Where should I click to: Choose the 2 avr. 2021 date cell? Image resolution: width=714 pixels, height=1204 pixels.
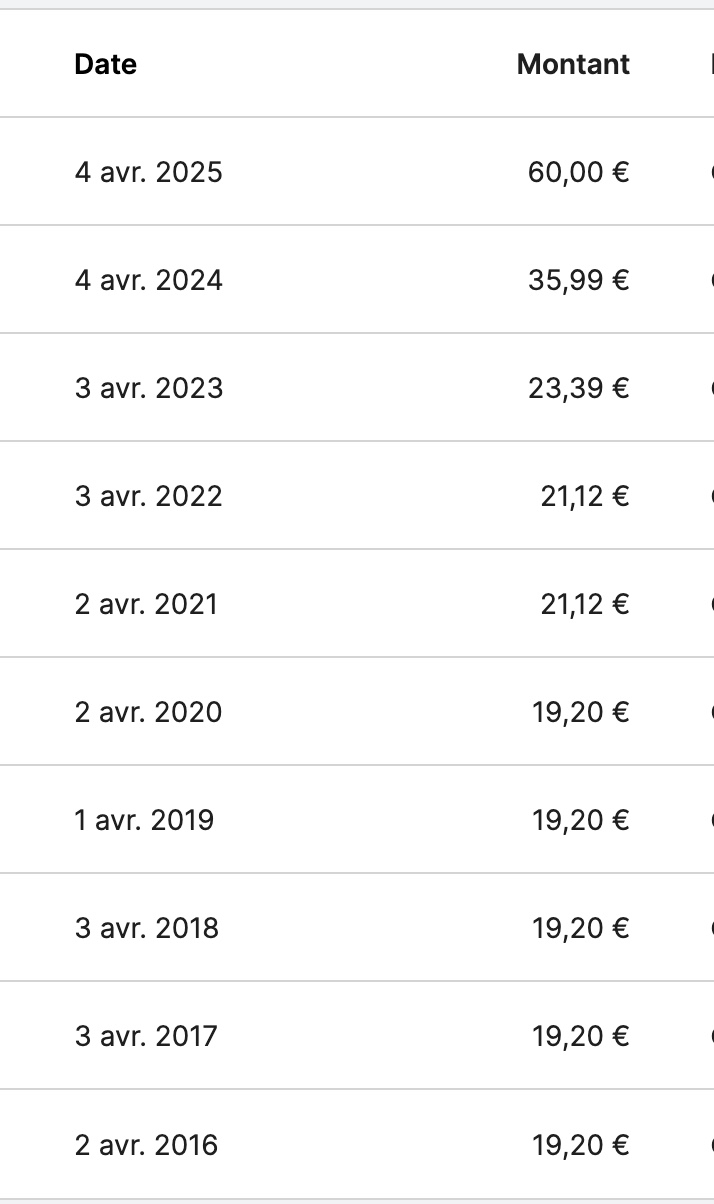click(146, 604)
